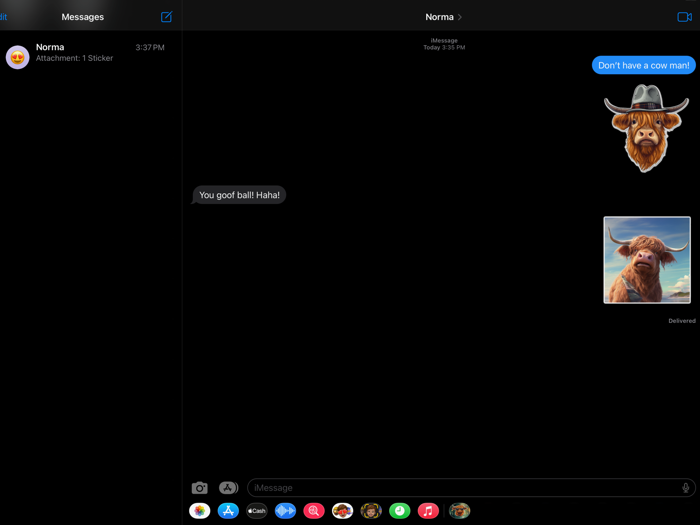Tap the dictation microphone icon
Image resolution: width=700 pixels, height=525 pixels.
[x=685, y=488]
